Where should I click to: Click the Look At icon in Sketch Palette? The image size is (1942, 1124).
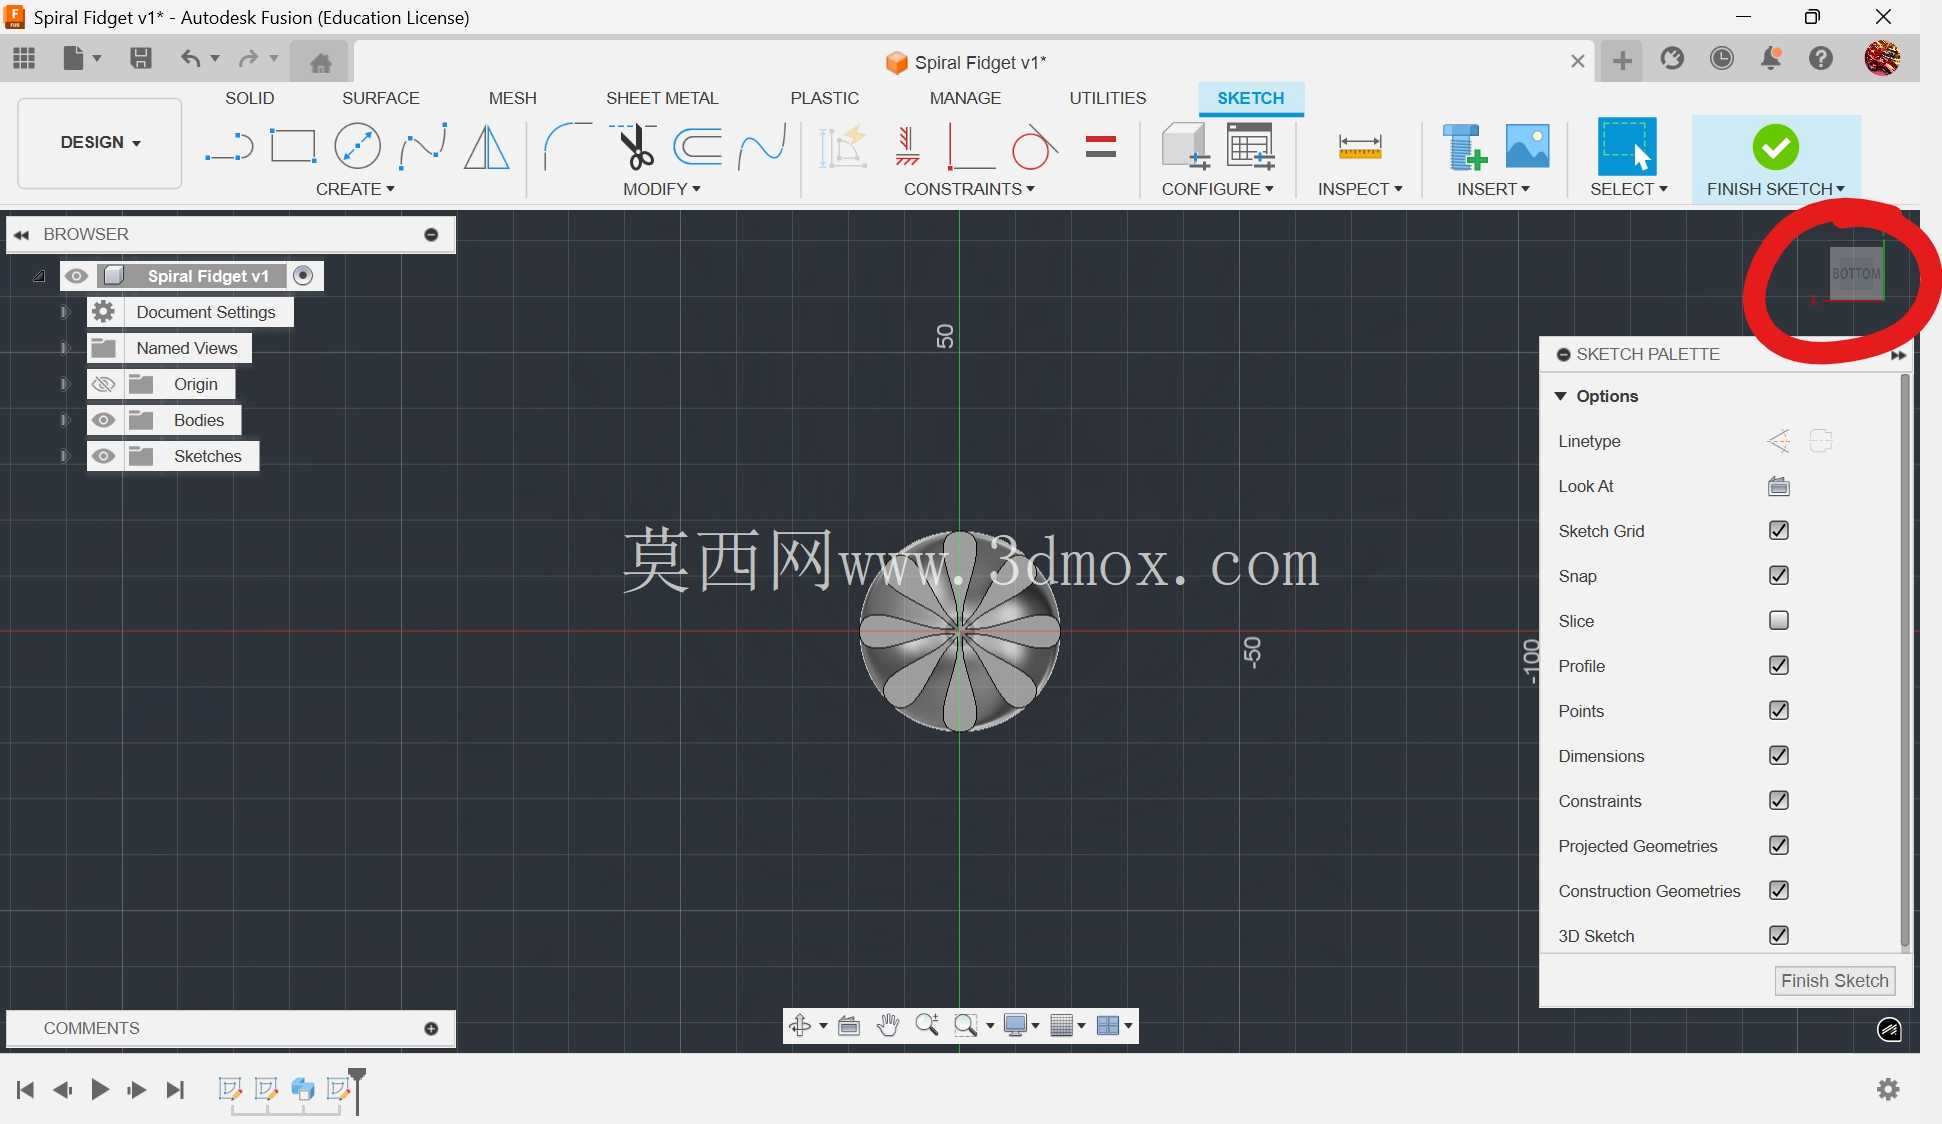[1778, 486]
